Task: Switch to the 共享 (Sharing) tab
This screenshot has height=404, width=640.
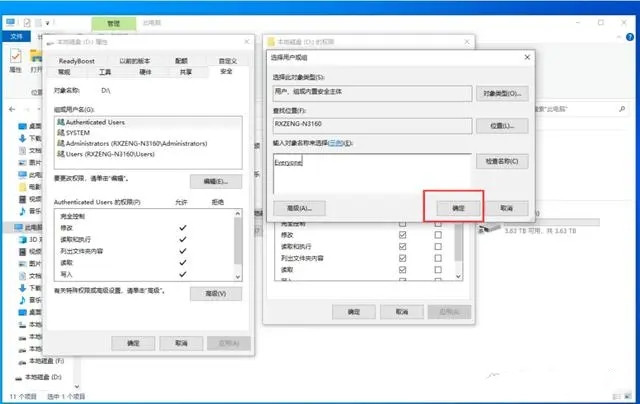Action: [x=186, y=72]
